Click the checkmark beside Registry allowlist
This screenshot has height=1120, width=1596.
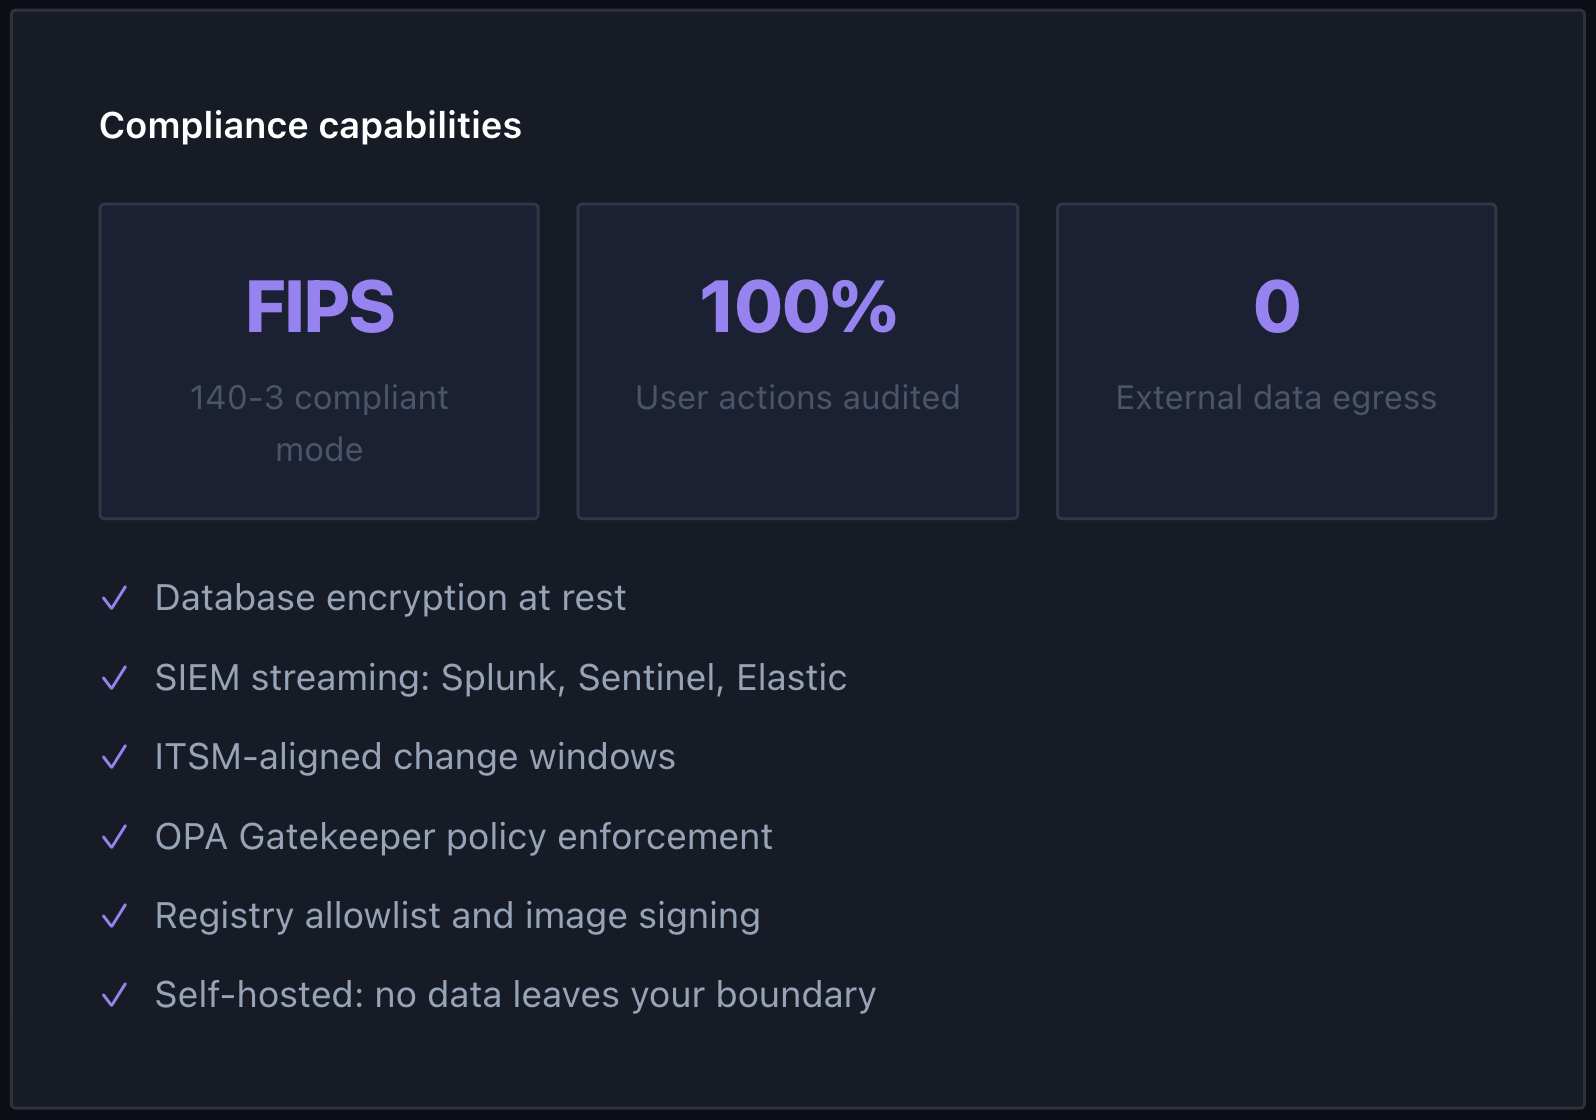coord(115,916)
